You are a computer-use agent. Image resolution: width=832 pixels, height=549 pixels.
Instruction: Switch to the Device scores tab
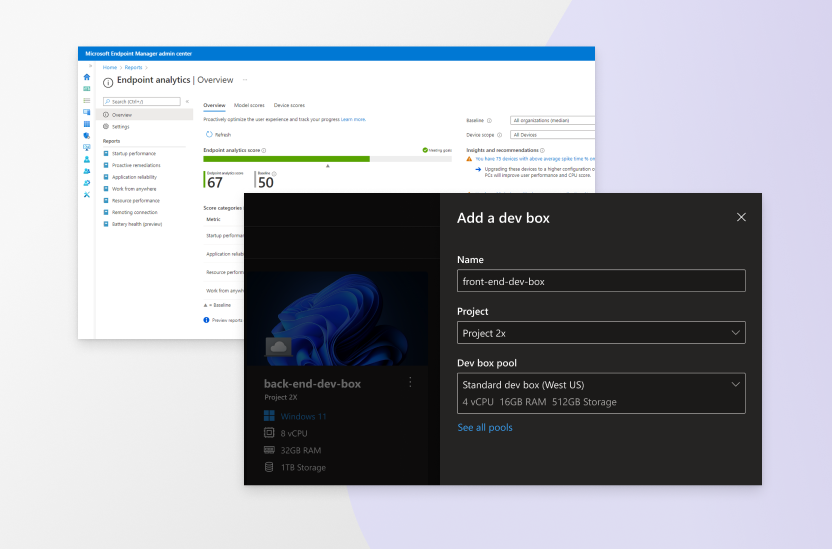pos(289,105)
